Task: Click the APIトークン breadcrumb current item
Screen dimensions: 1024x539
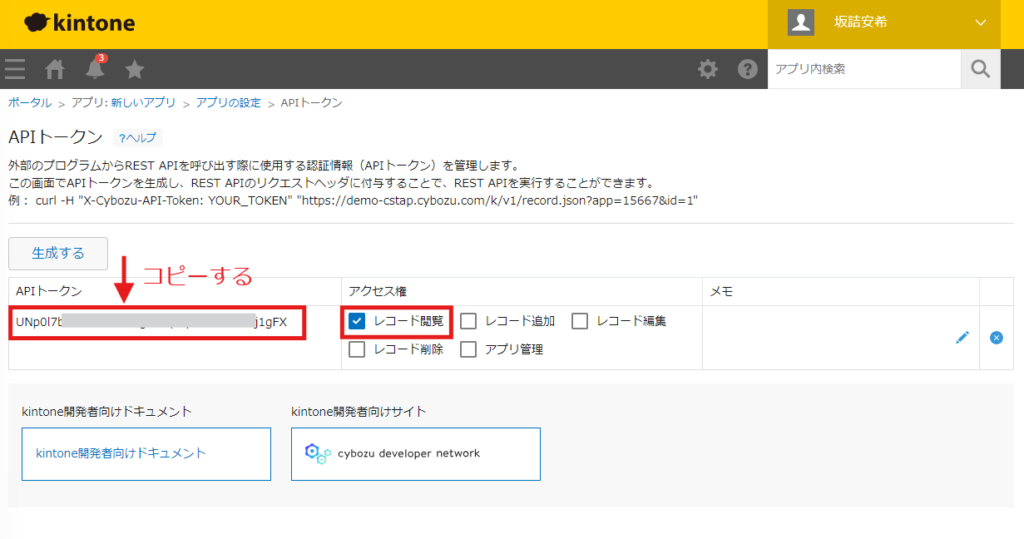Action: 312,103
